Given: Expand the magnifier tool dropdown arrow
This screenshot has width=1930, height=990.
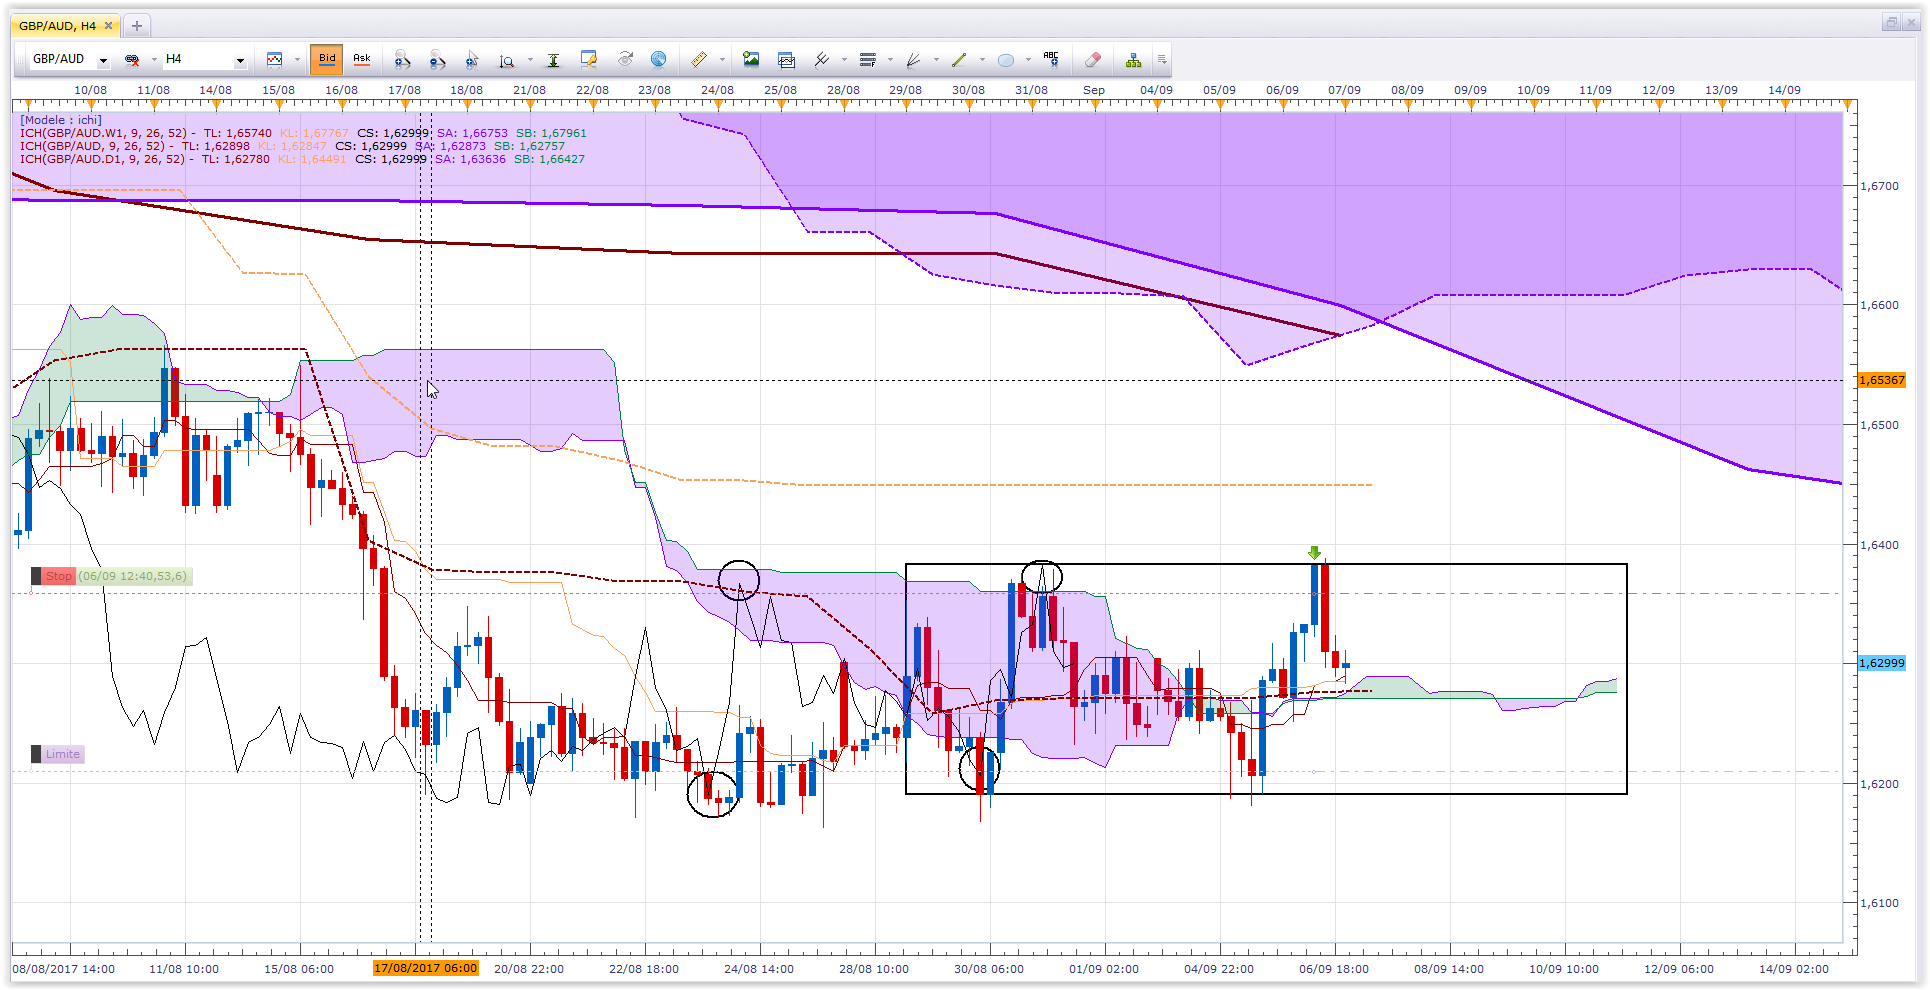Looking at the screenshot, I should click(530, 60).
